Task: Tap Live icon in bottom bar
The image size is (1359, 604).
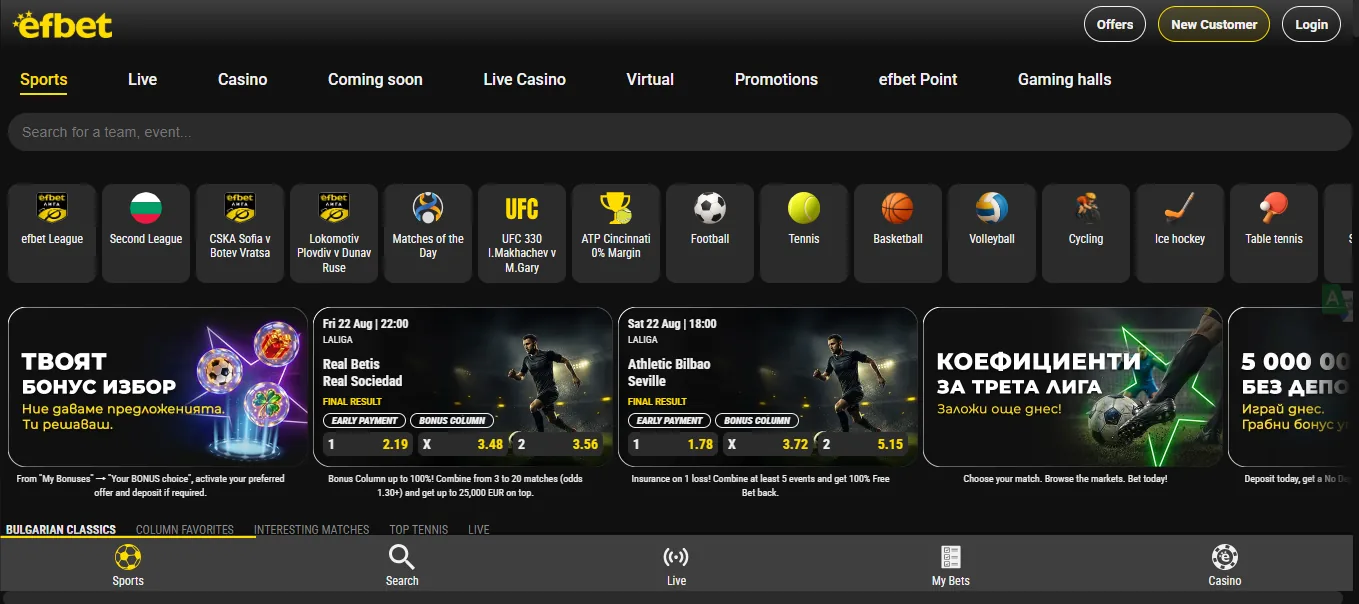Action: (x=676, y=565)
